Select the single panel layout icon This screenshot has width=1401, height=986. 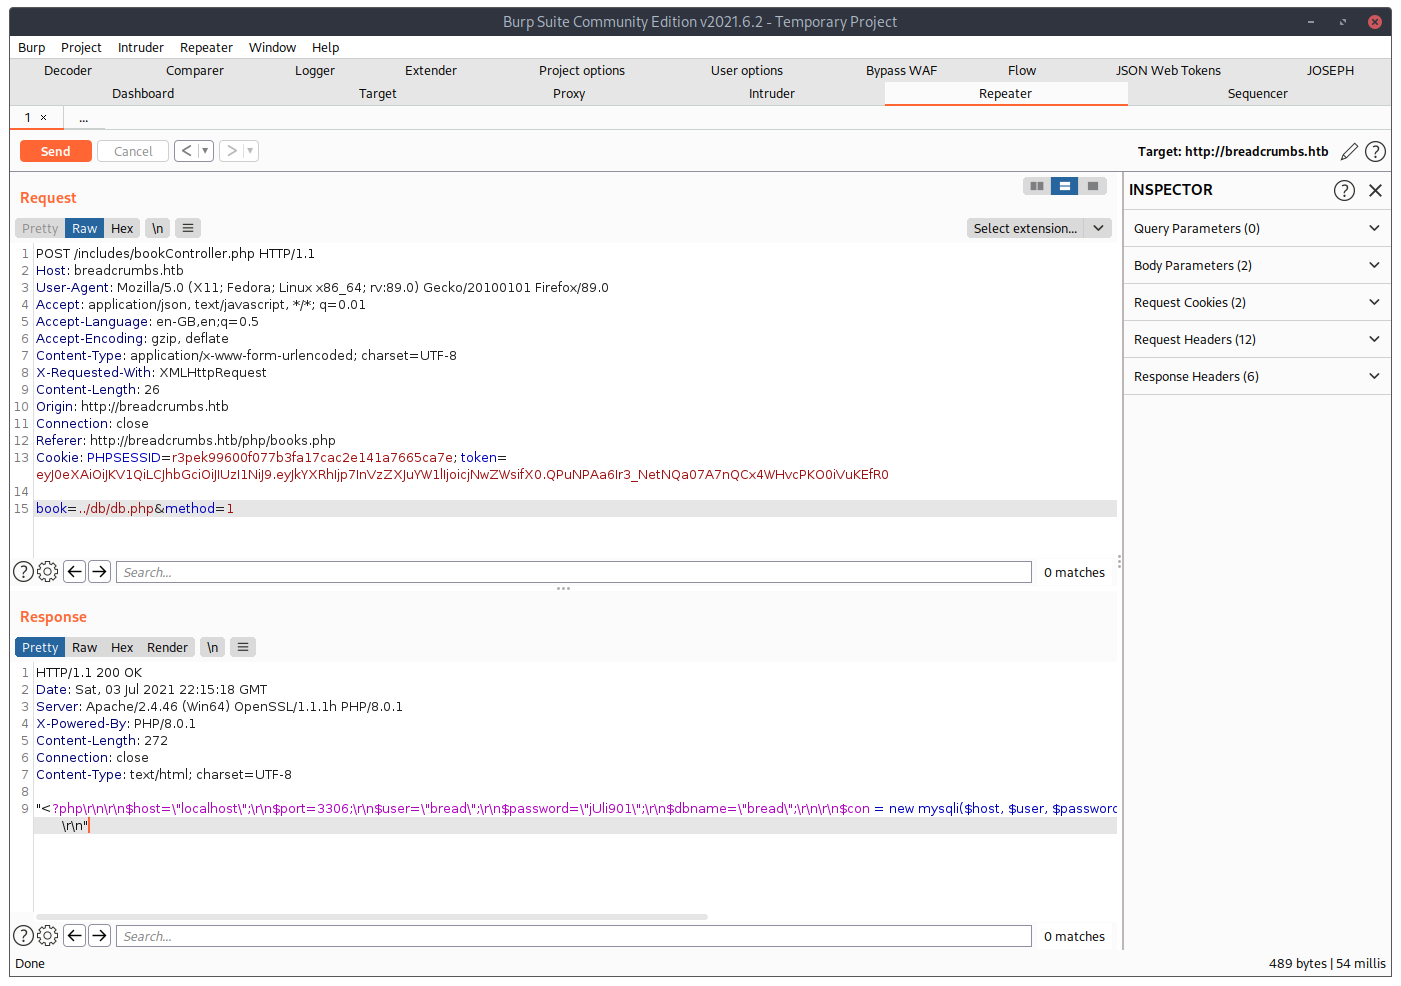coord(1092,186)
